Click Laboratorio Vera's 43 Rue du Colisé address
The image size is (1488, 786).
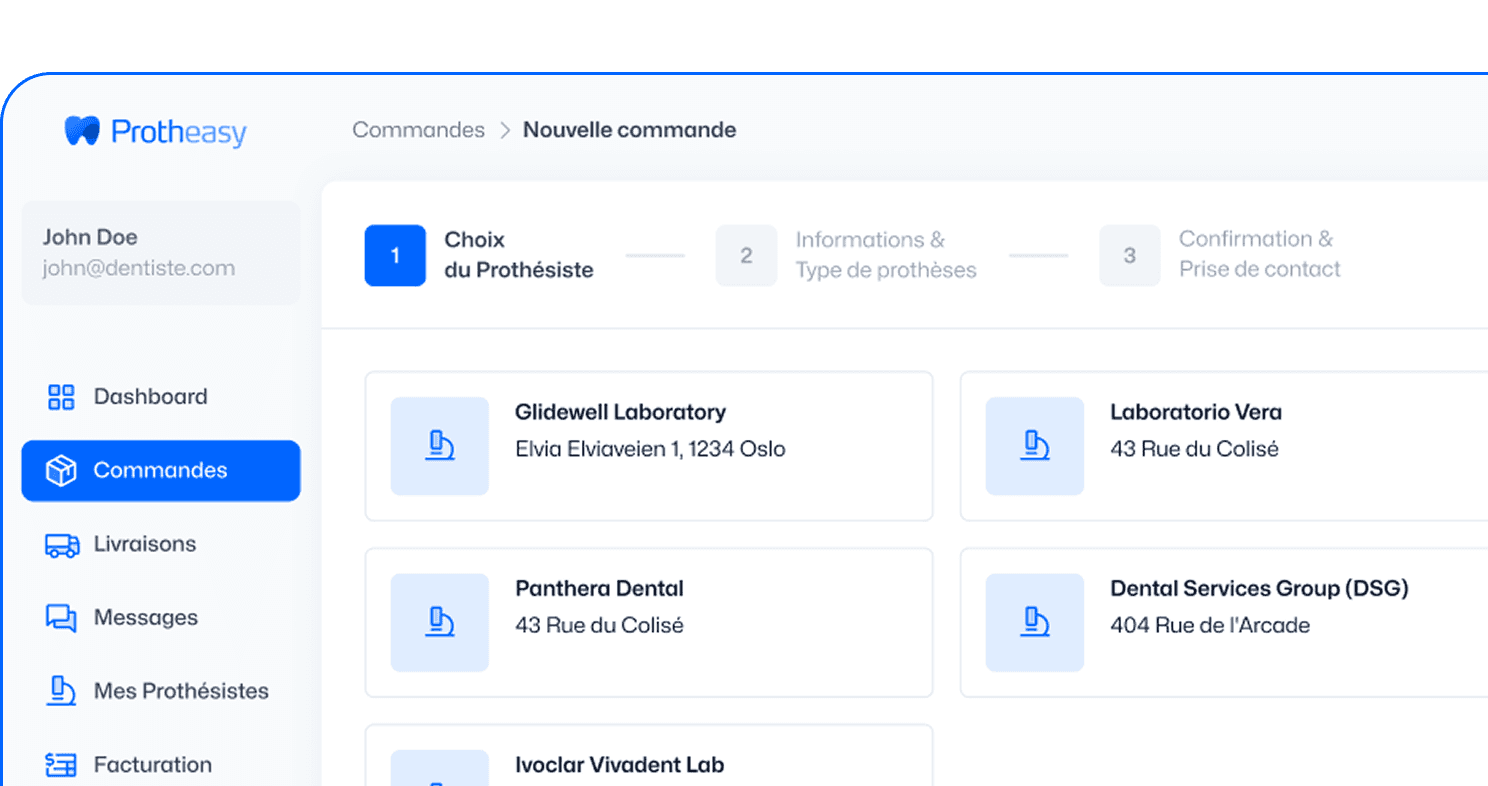click(x=1194, y=449)
